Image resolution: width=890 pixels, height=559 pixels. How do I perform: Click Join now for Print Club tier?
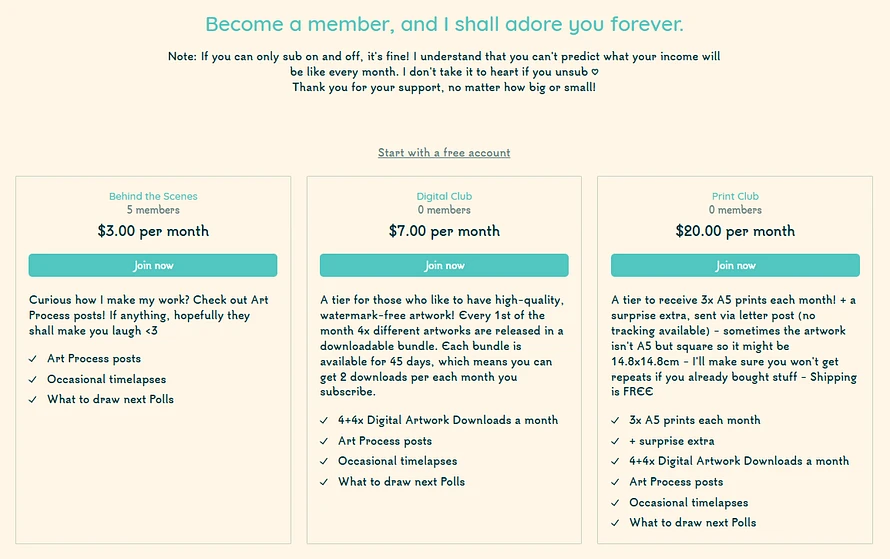point(735,265)
